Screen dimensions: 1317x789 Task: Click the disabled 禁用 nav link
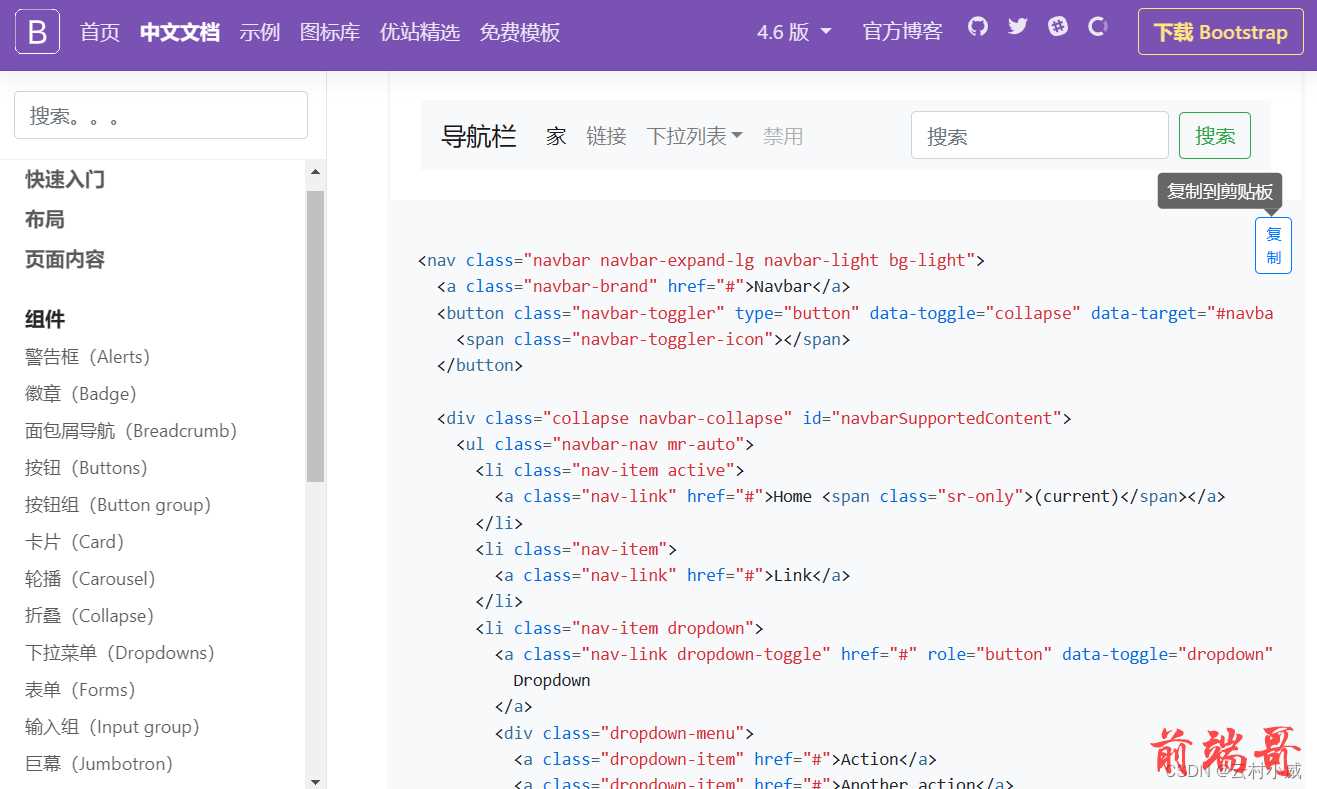[783, 136]
